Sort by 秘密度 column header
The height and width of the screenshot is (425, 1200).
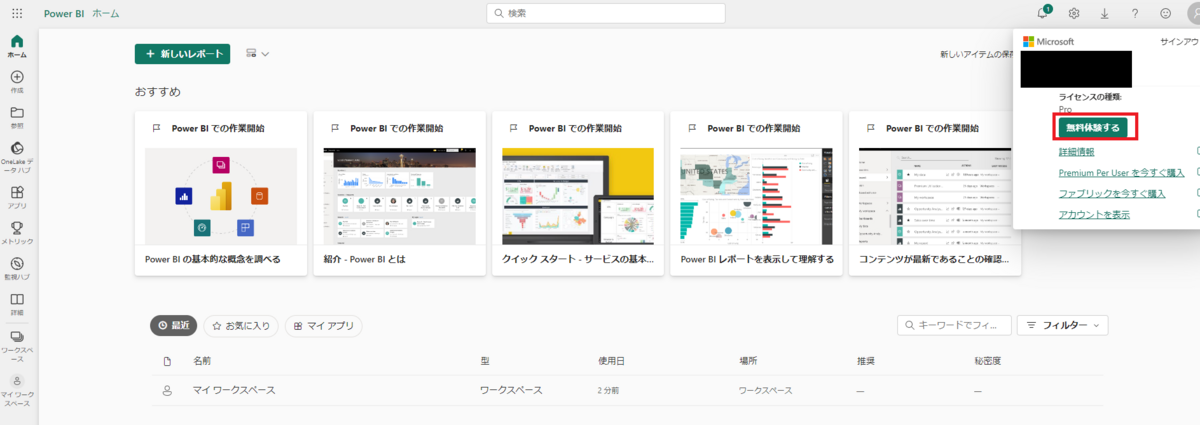coord(988,360)
